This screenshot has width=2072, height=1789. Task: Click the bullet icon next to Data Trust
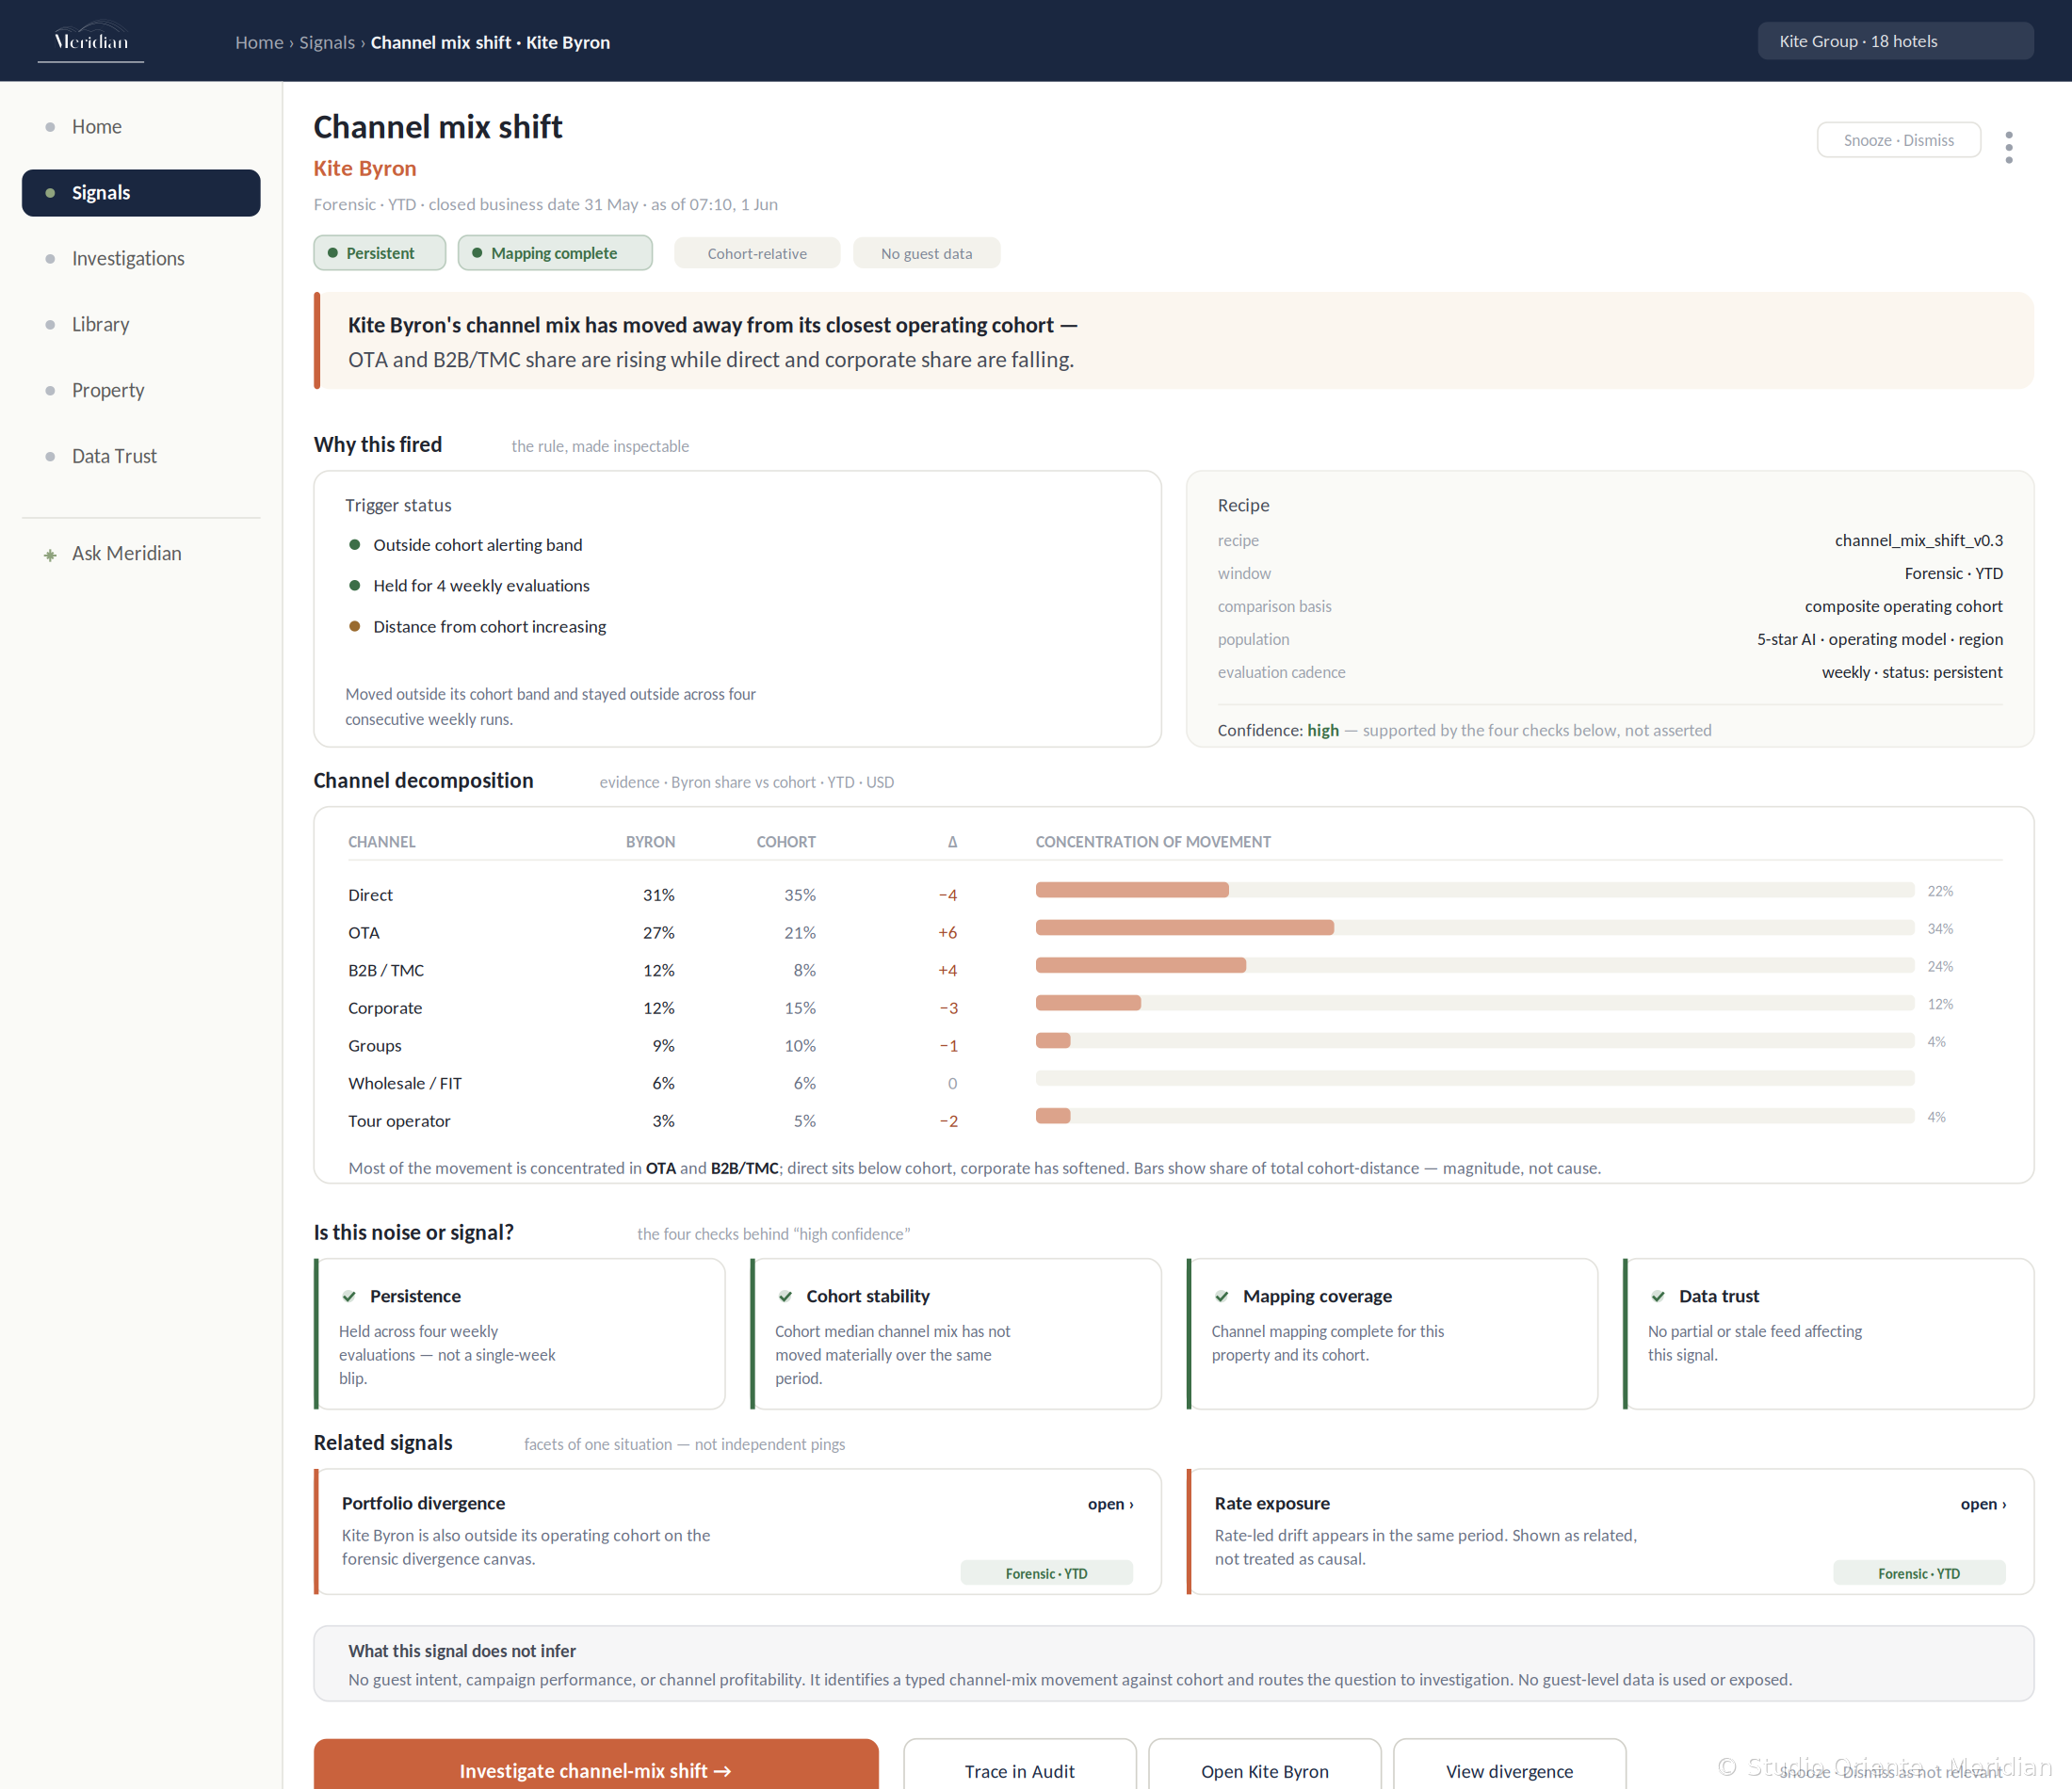coord(50,457)
